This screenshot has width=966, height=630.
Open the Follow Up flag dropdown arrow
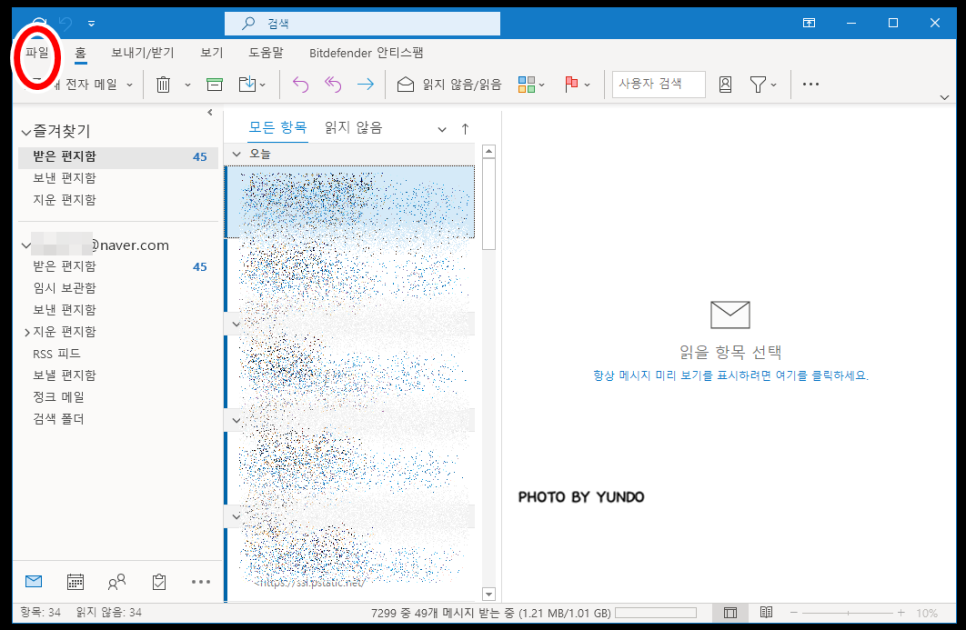[587, 85]
